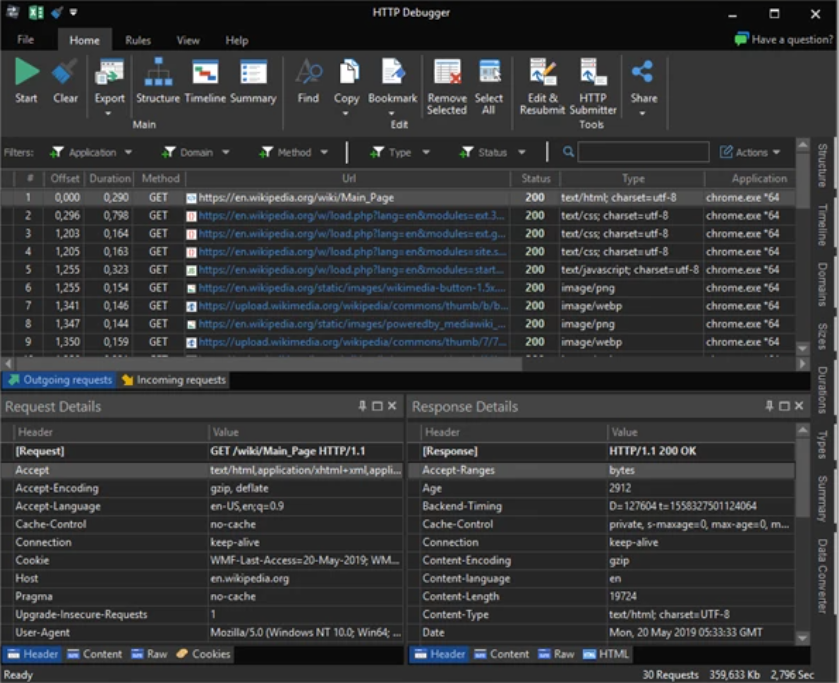Expand the Method filter
This screenshot has width=839, height=683.
[x=295, y=151]
